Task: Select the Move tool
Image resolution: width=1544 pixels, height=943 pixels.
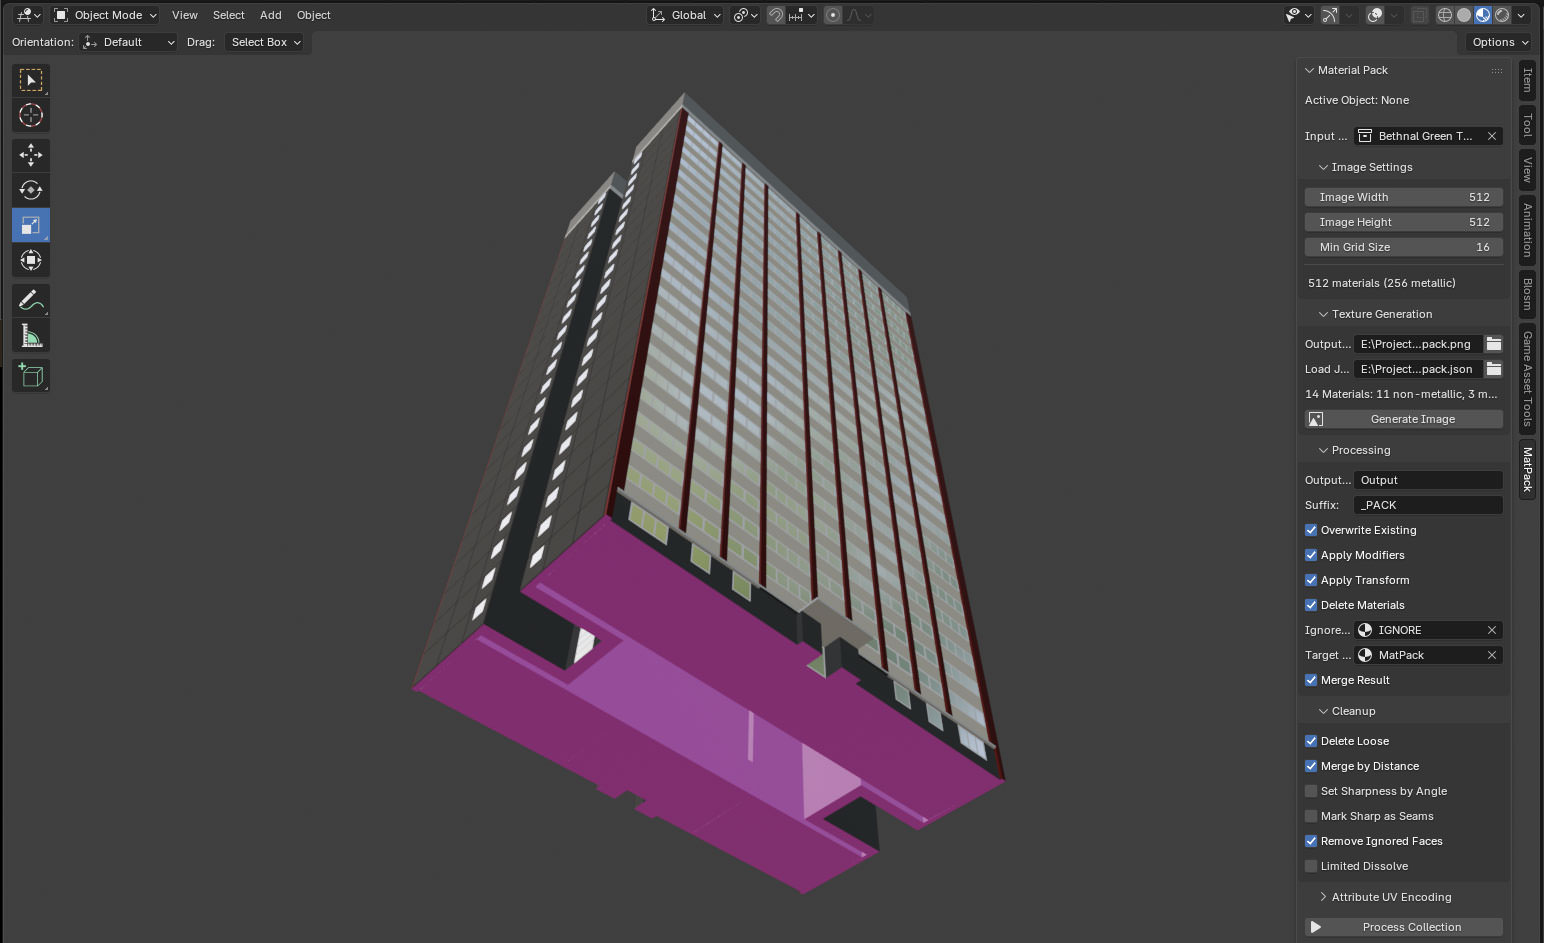Action: [31, 155]
